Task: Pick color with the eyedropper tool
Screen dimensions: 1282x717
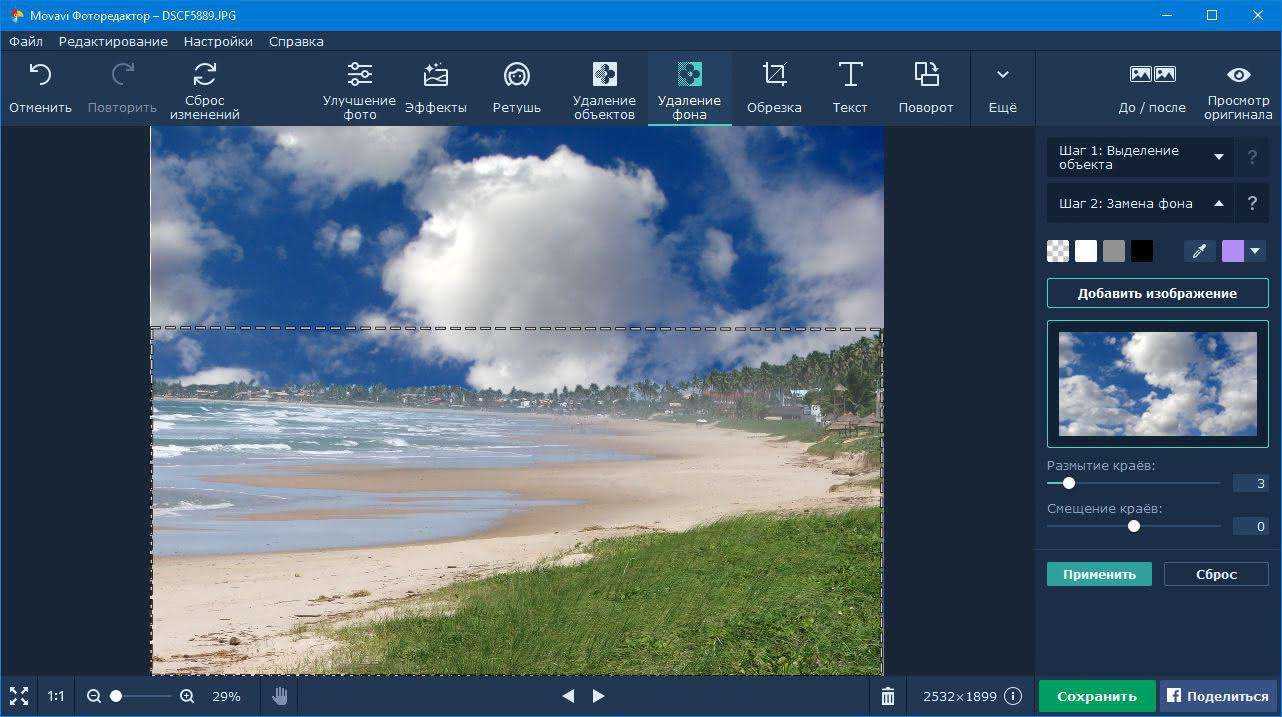Action: [x=1199, y=251]
